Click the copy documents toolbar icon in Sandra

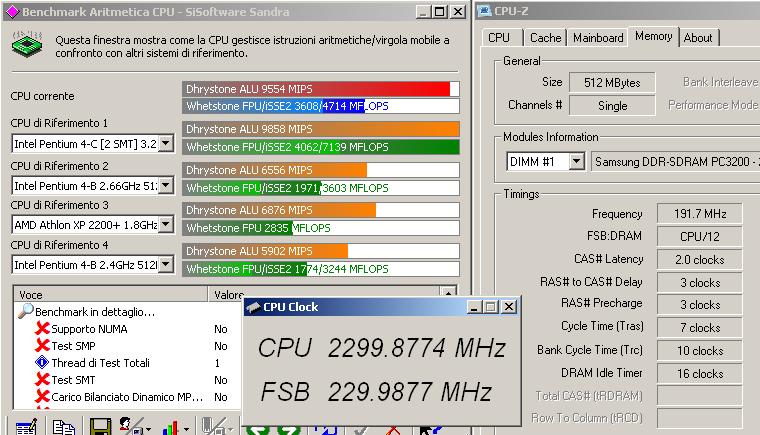tap(63, 427)
